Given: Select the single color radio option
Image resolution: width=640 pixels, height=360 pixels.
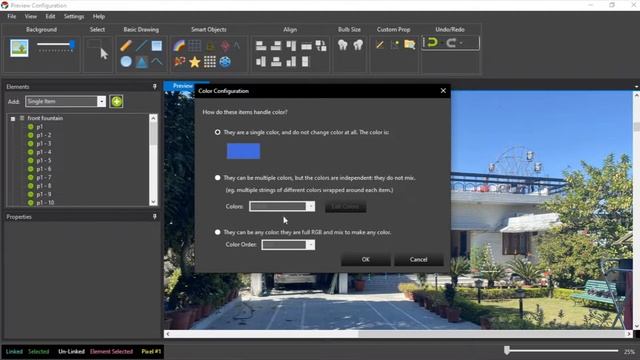Looking at the screenshot, I should pos(218,132).
